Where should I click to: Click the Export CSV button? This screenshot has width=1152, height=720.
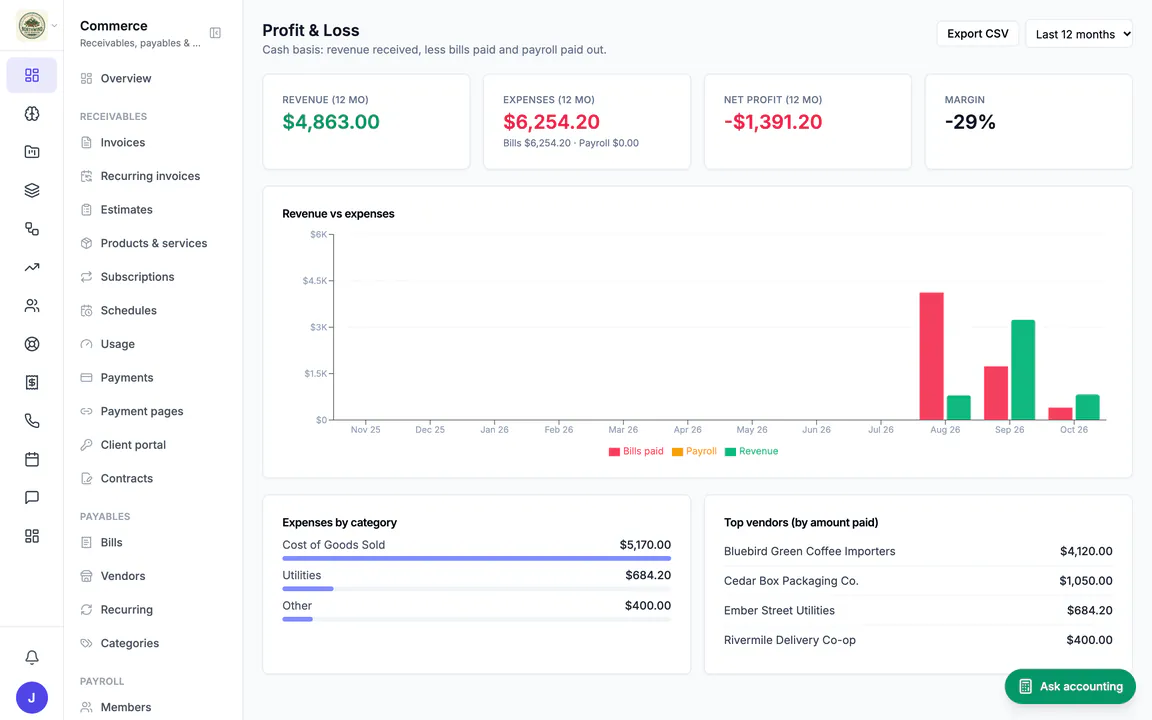click(977, 34)
